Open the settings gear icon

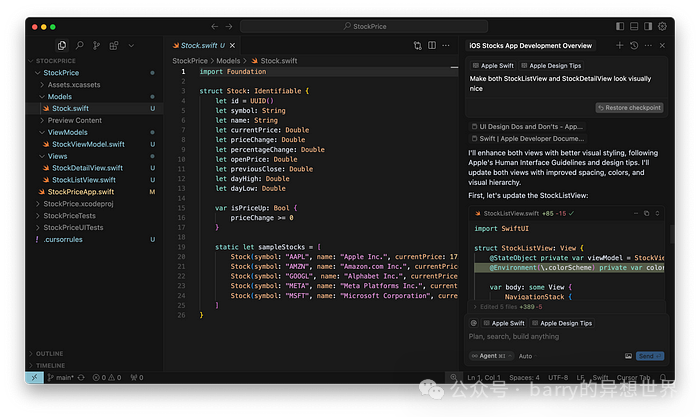tap(662, 26)
